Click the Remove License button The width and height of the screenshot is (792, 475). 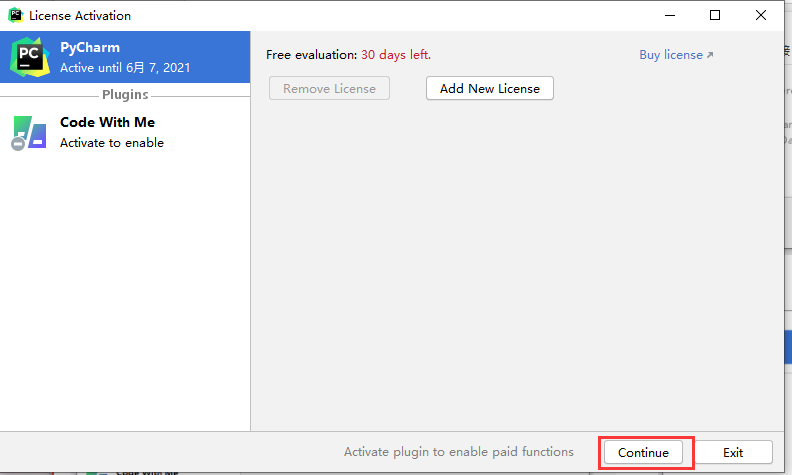pos(329,88)
